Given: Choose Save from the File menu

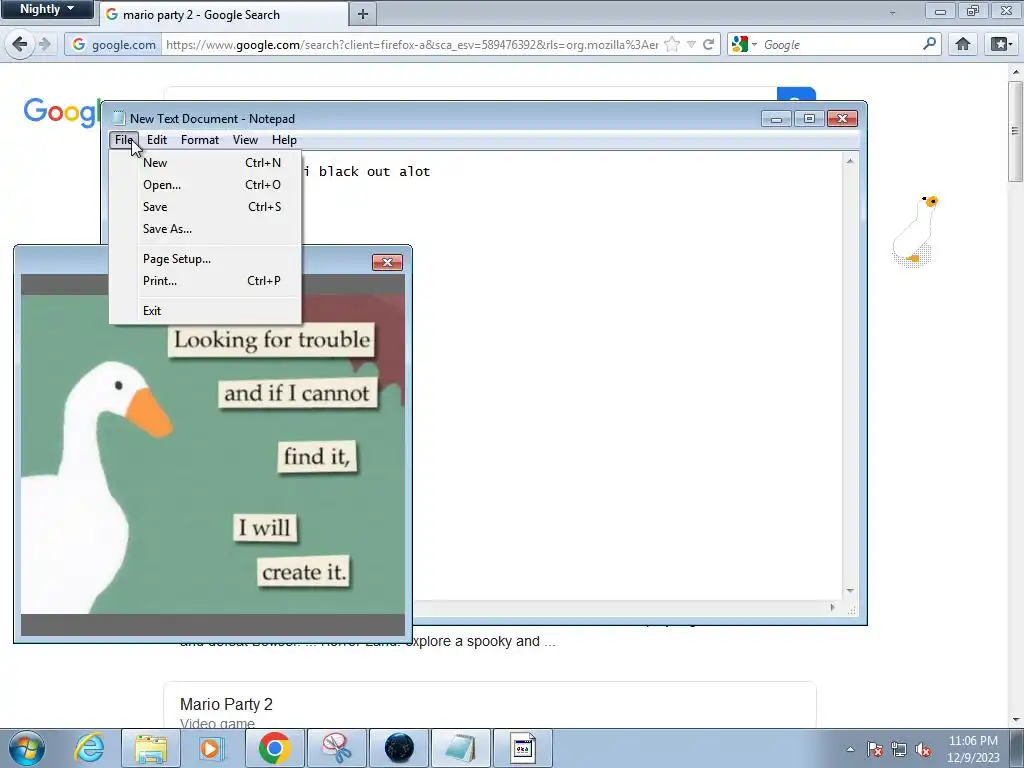Looking at the screenshot, I should point(205,207).
